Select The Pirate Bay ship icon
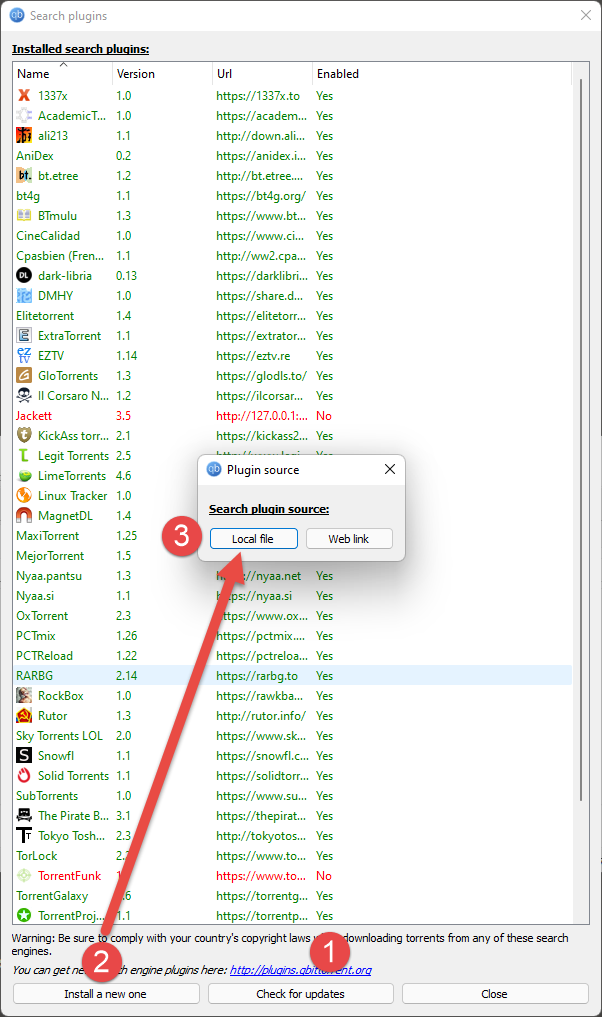This screenshot has height=1017, width=602. click(x=24, y=815)
